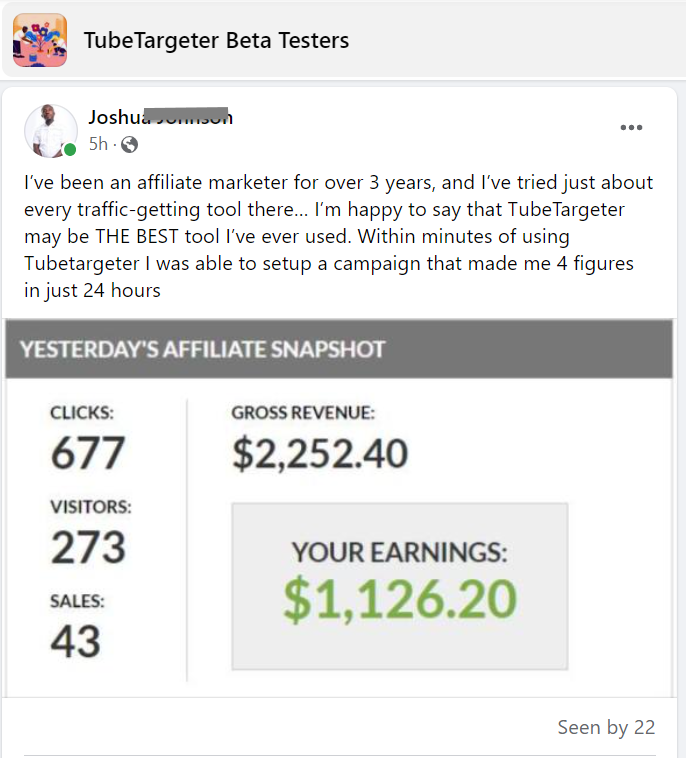
Task: Open the 5h post timestamp
Action: (x=98, y=144)
